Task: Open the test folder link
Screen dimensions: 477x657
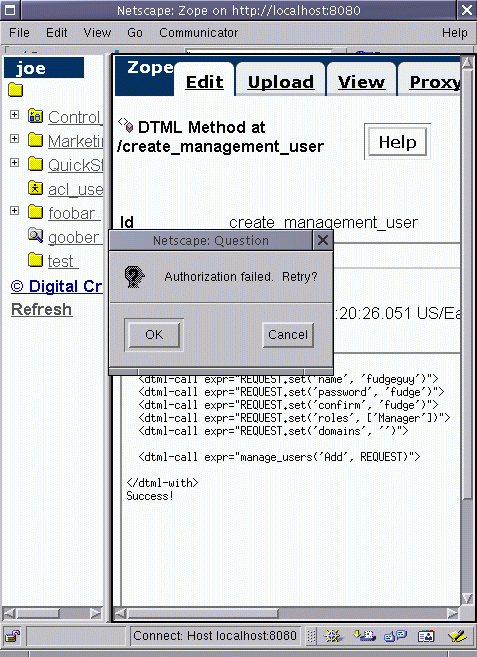Action: [63, 261]
